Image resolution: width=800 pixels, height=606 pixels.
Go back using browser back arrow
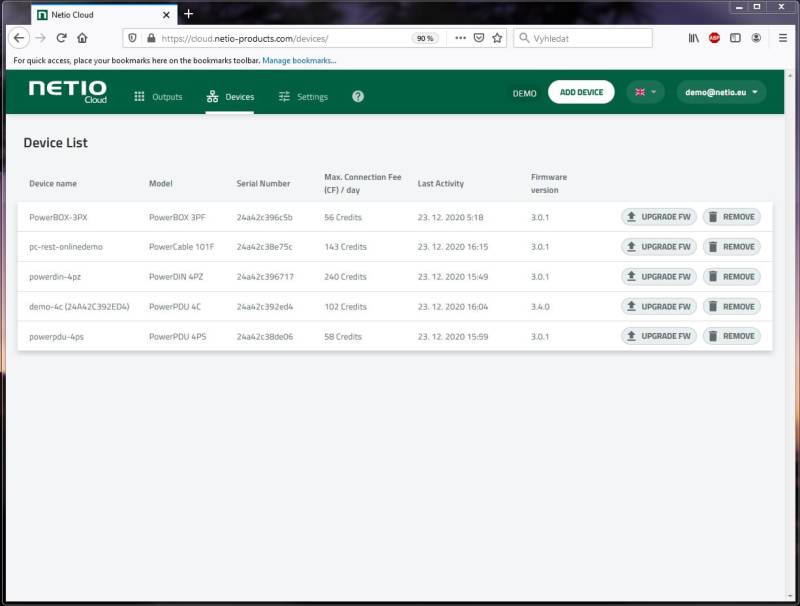click(x=19, y=38)
